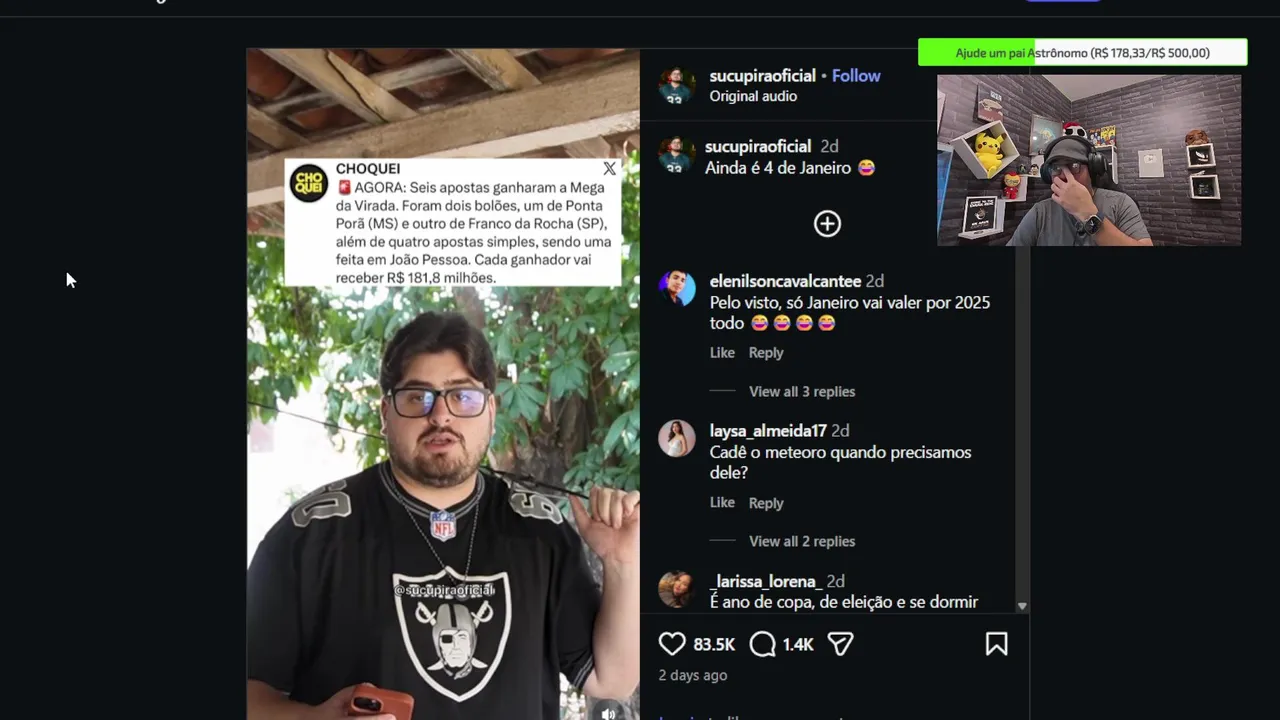This screenshot has width=1280, height=720.
Task: Follow sucupiraoficial
Action: (856, 76)
